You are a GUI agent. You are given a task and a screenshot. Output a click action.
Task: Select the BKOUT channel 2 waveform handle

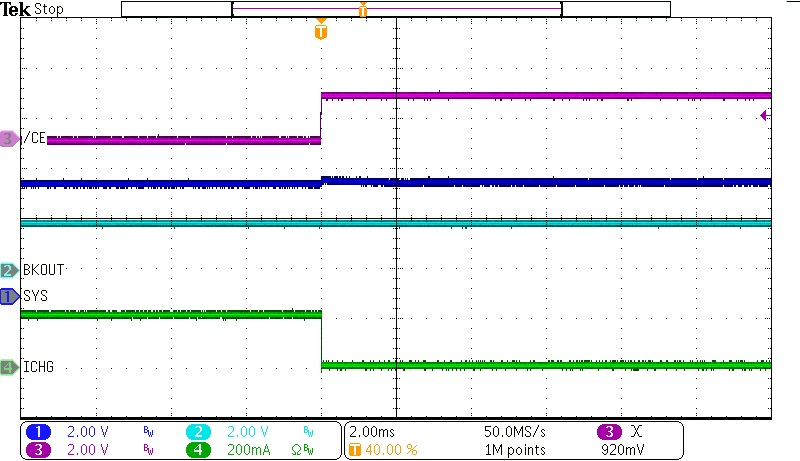[9, 270]
